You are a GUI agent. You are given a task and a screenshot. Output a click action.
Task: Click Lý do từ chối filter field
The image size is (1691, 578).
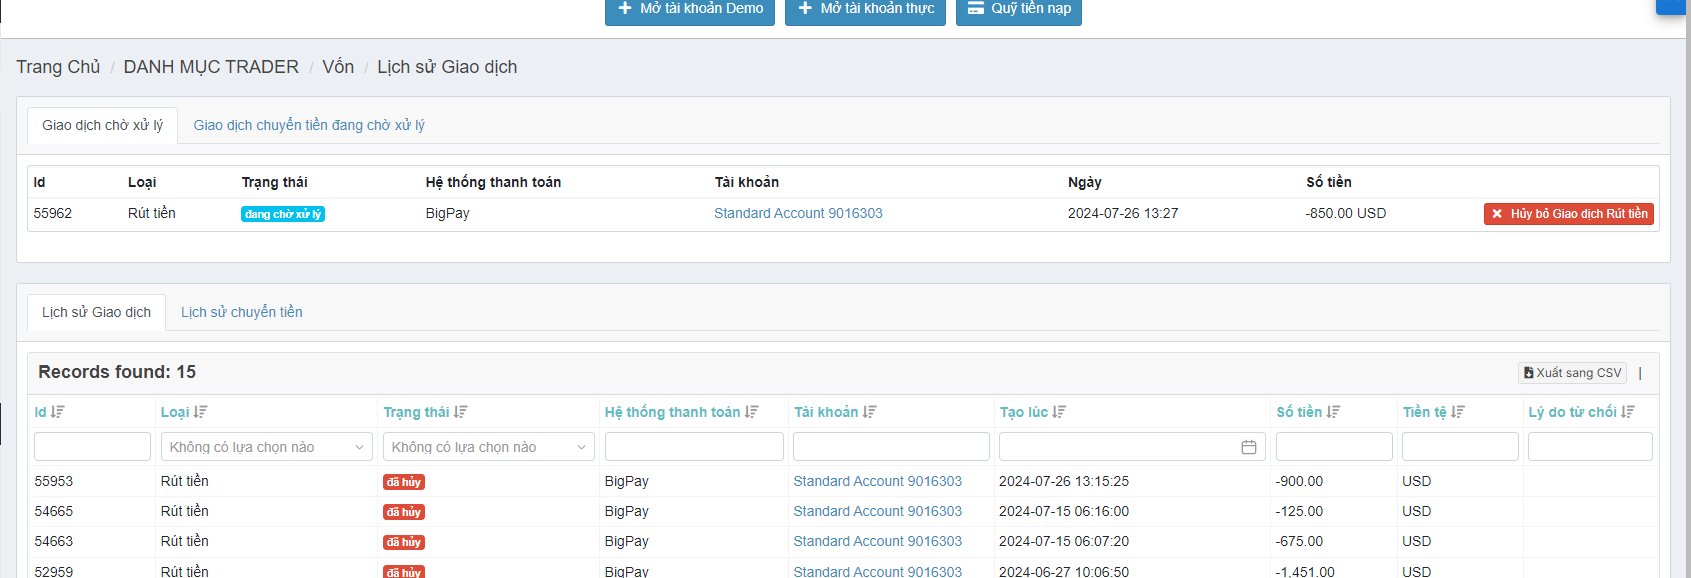click(1590, 447)
